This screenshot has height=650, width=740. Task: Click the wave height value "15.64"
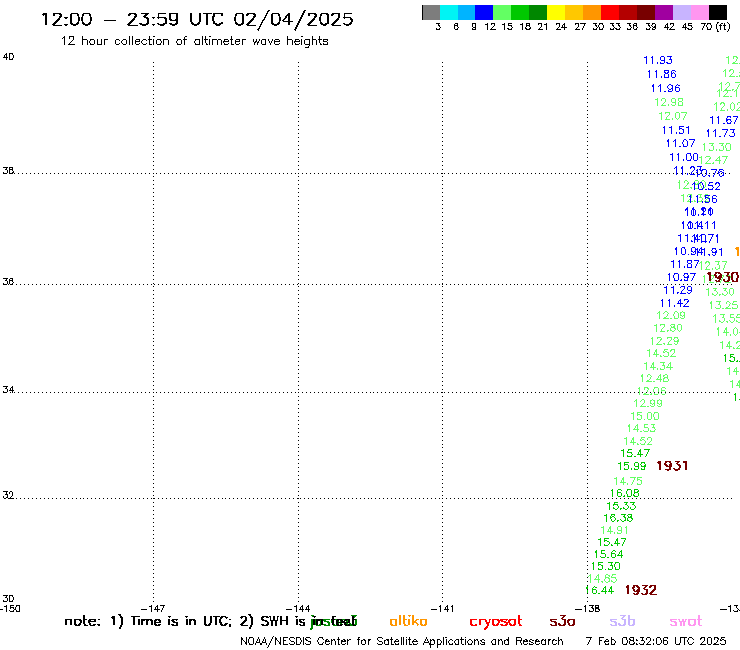pos(609,555)
